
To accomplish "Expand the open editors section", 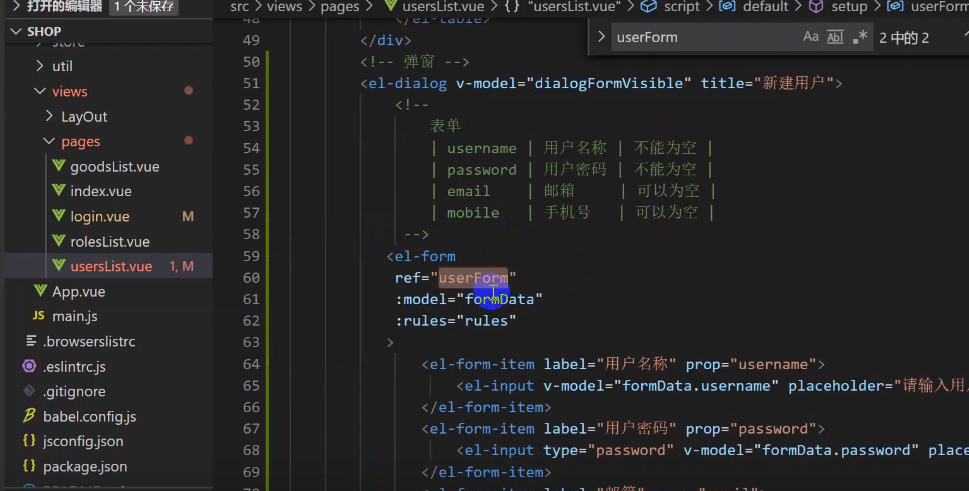I will click(x=16, y=6).
